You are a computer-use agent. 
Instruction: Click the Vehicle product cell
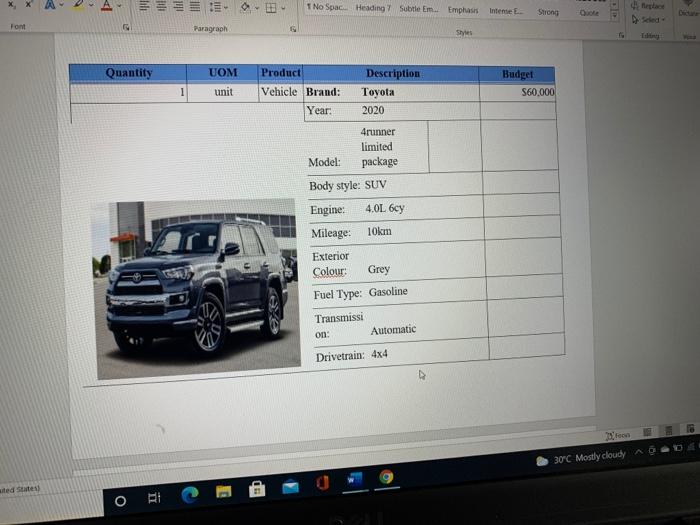click(279, 92)
